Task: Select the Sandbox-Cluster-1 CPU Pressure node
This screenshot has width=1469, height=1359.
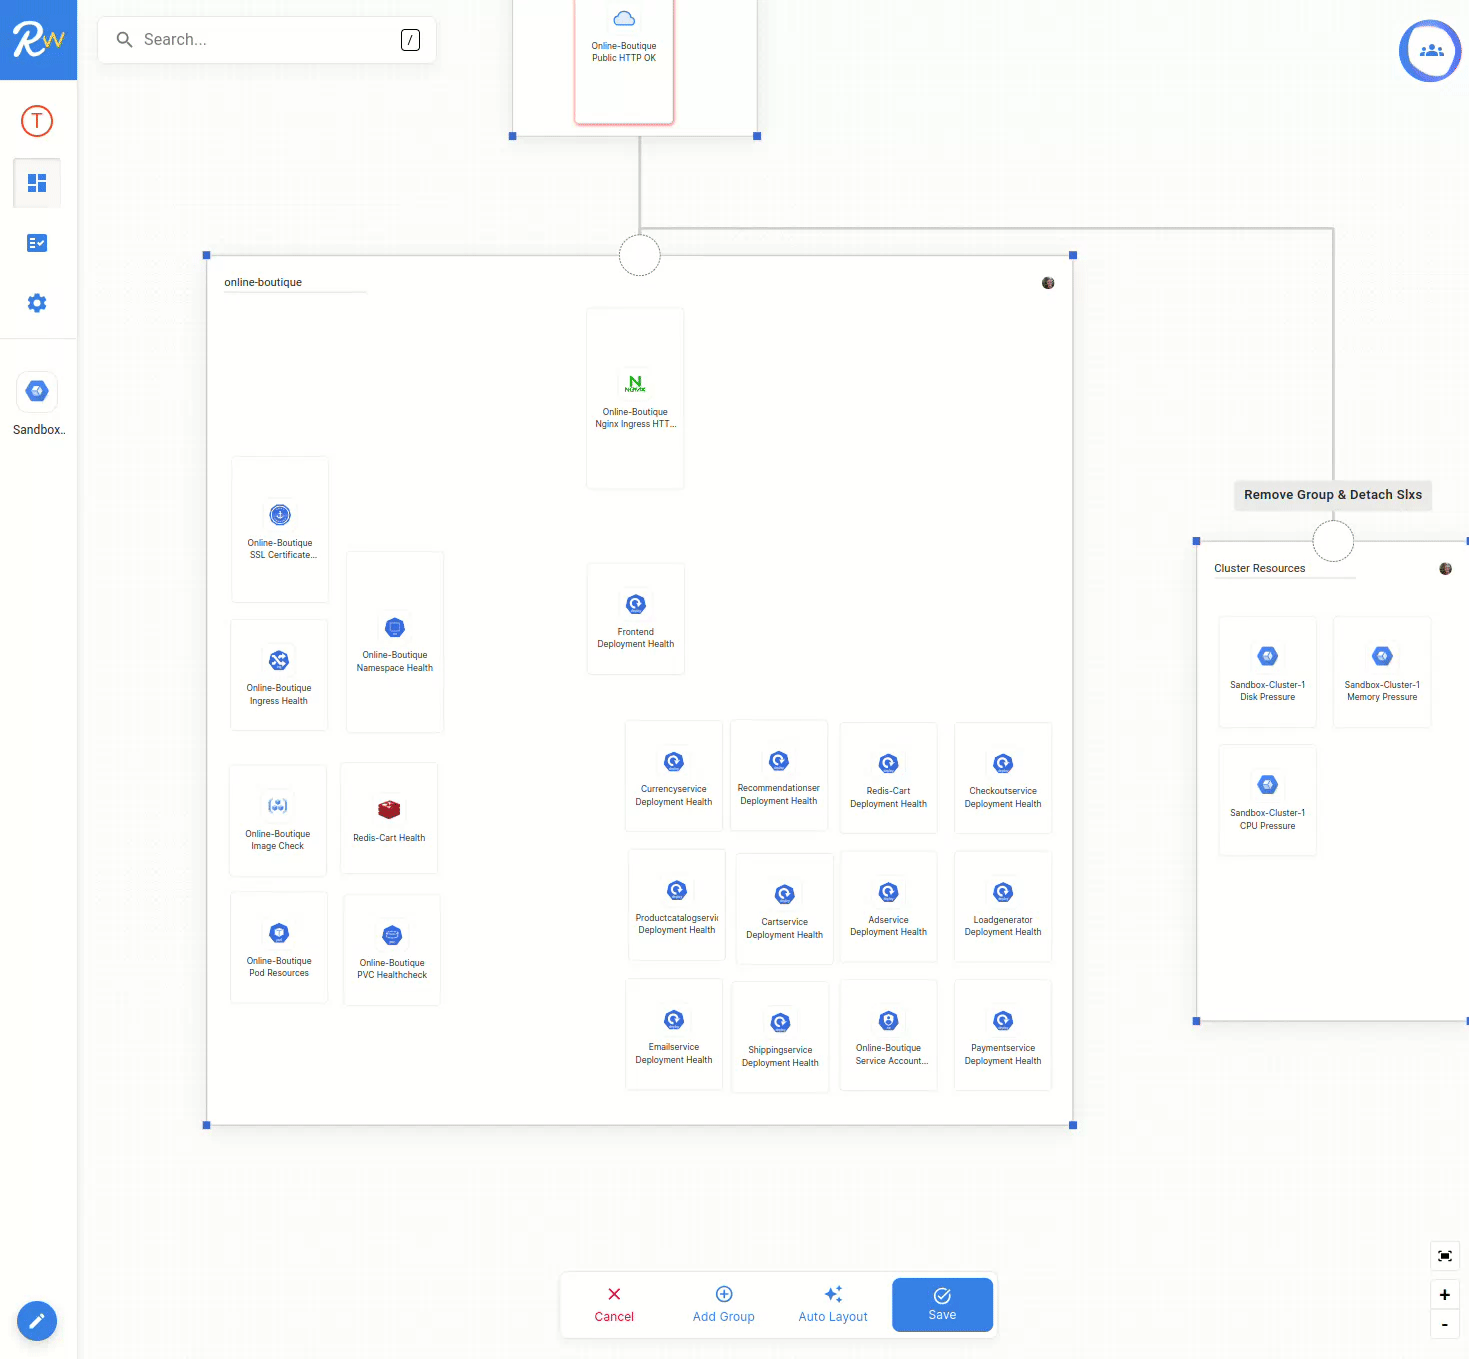Action: point(1267,785)
